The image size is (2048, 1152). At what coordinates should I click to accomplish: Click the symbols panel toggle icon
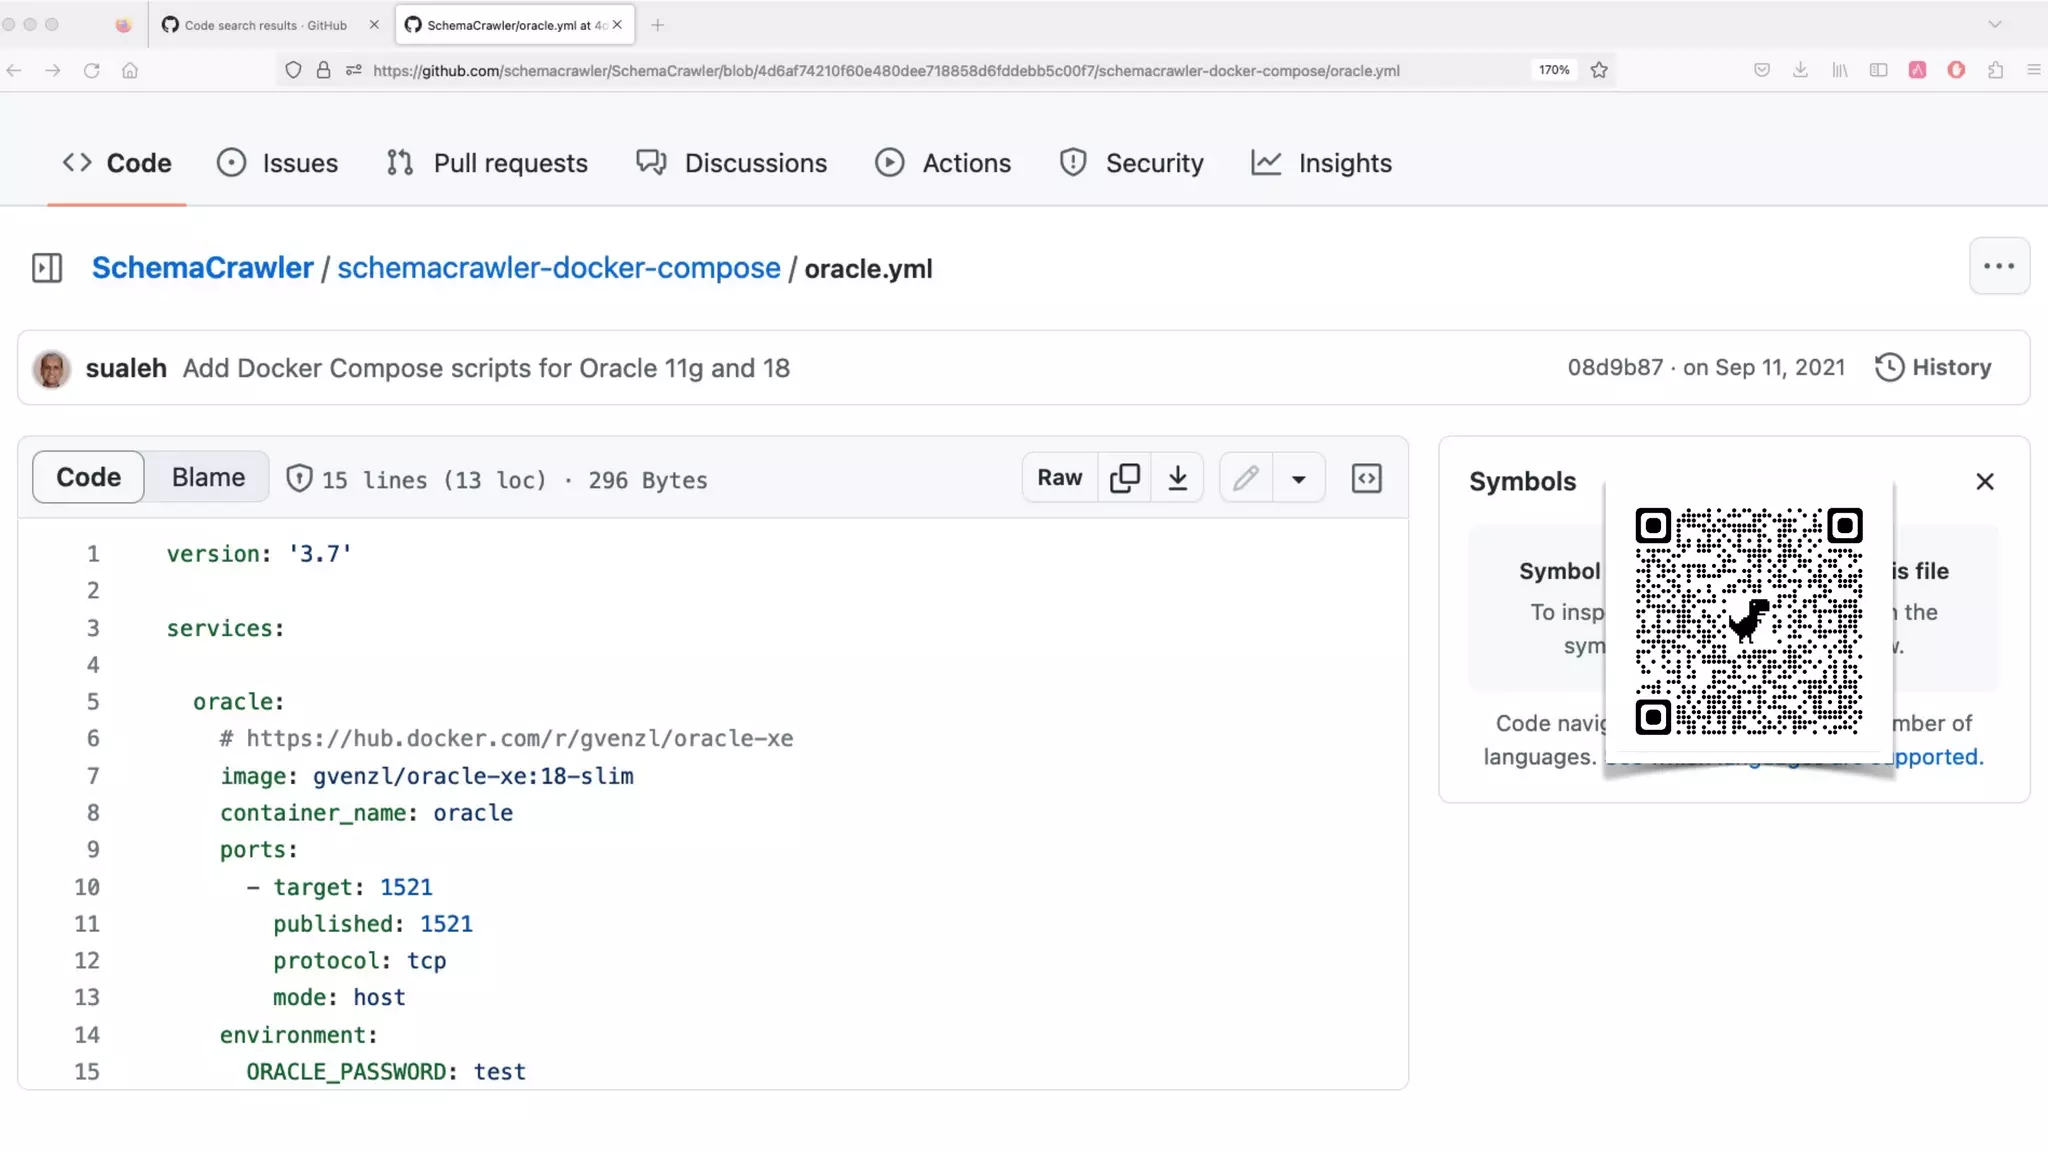click(x=1366, y=478)
